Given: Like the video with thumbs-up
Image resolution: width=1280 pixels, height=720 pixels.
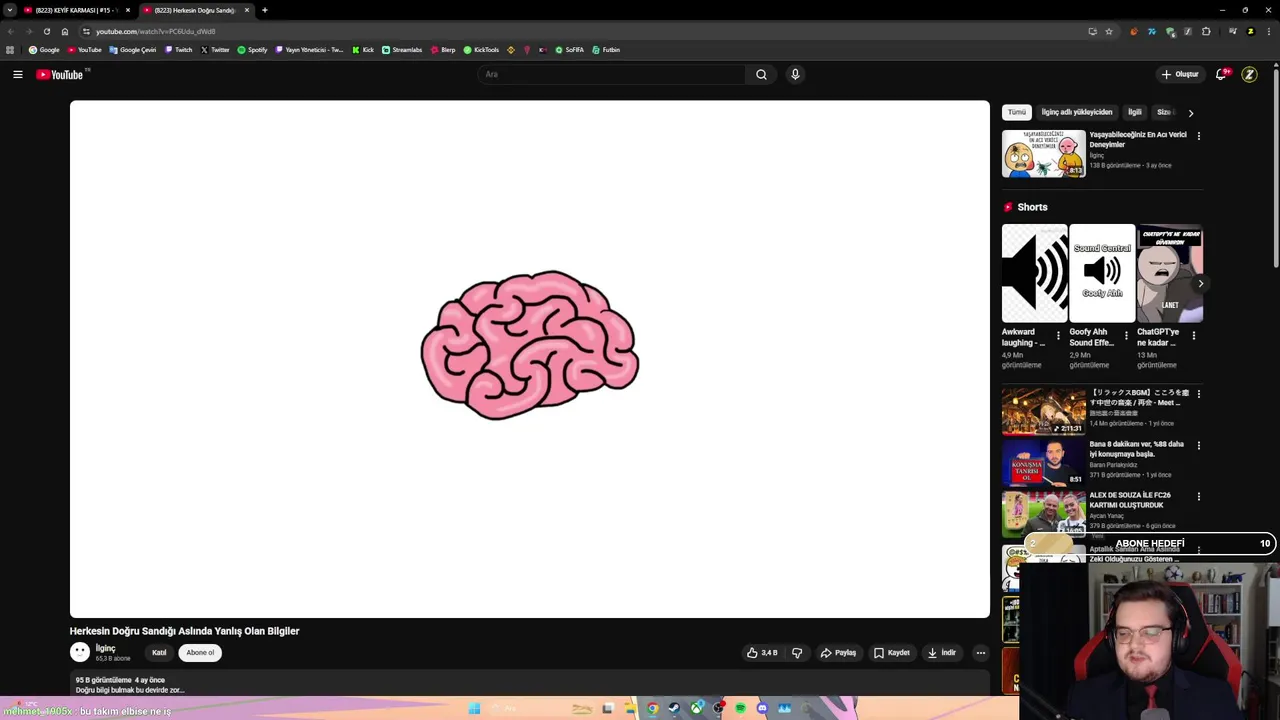Looking at the screenshot, I should click(762, 653).
